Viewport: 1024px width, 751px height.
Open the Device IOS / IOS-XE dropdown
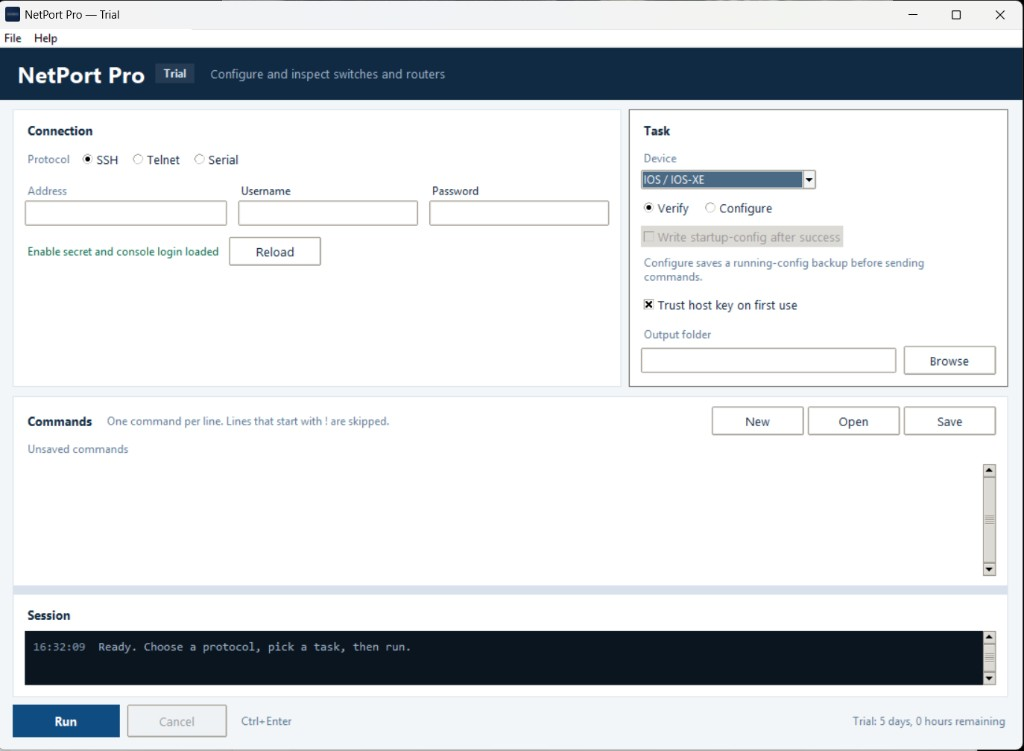(729, 180)
